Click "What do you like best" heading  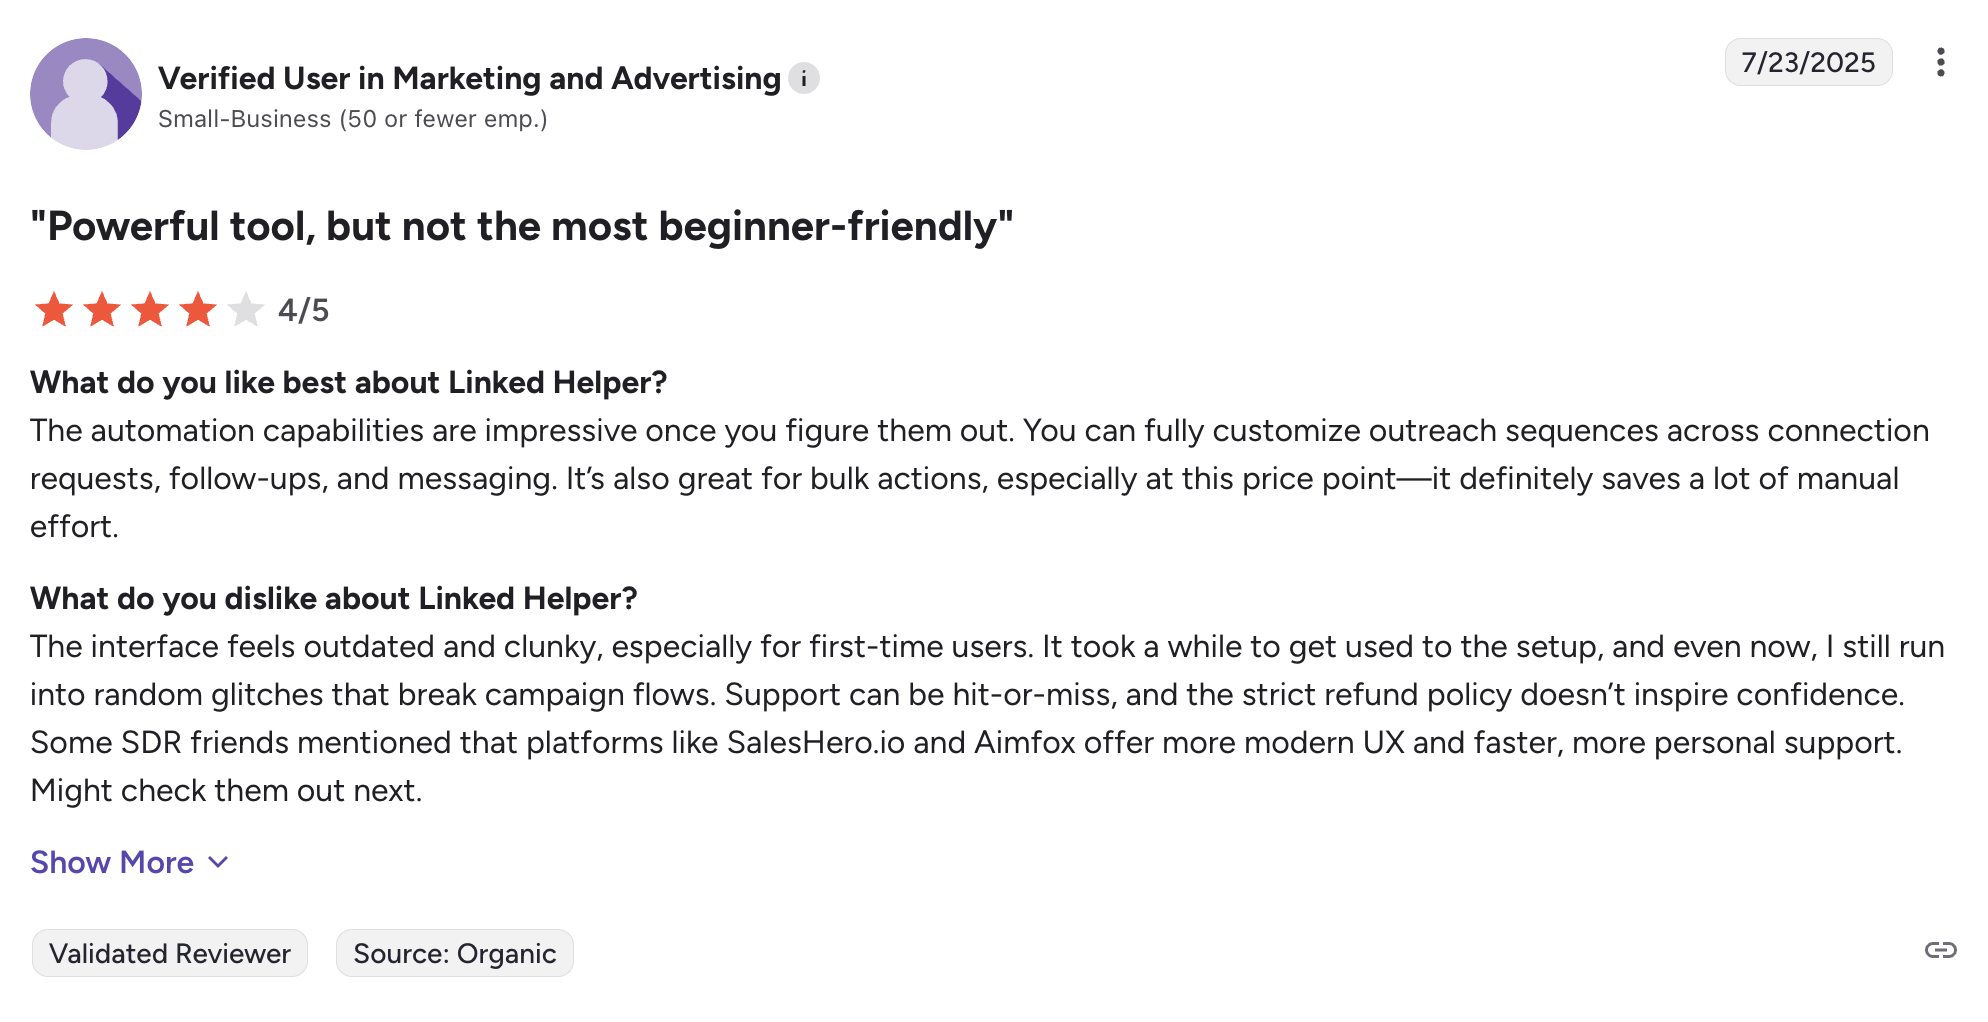click(x=349, y=382)
